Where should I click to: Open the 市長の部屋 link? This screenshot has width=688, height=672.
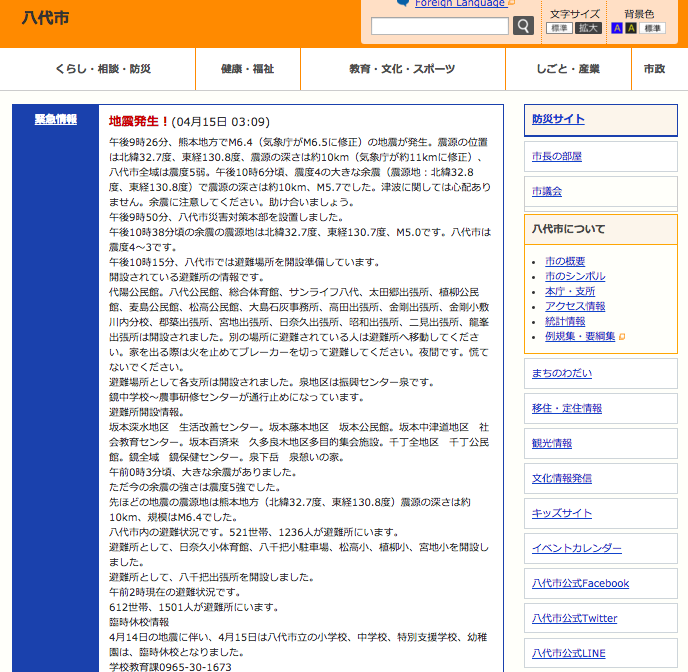click(557, 156)
